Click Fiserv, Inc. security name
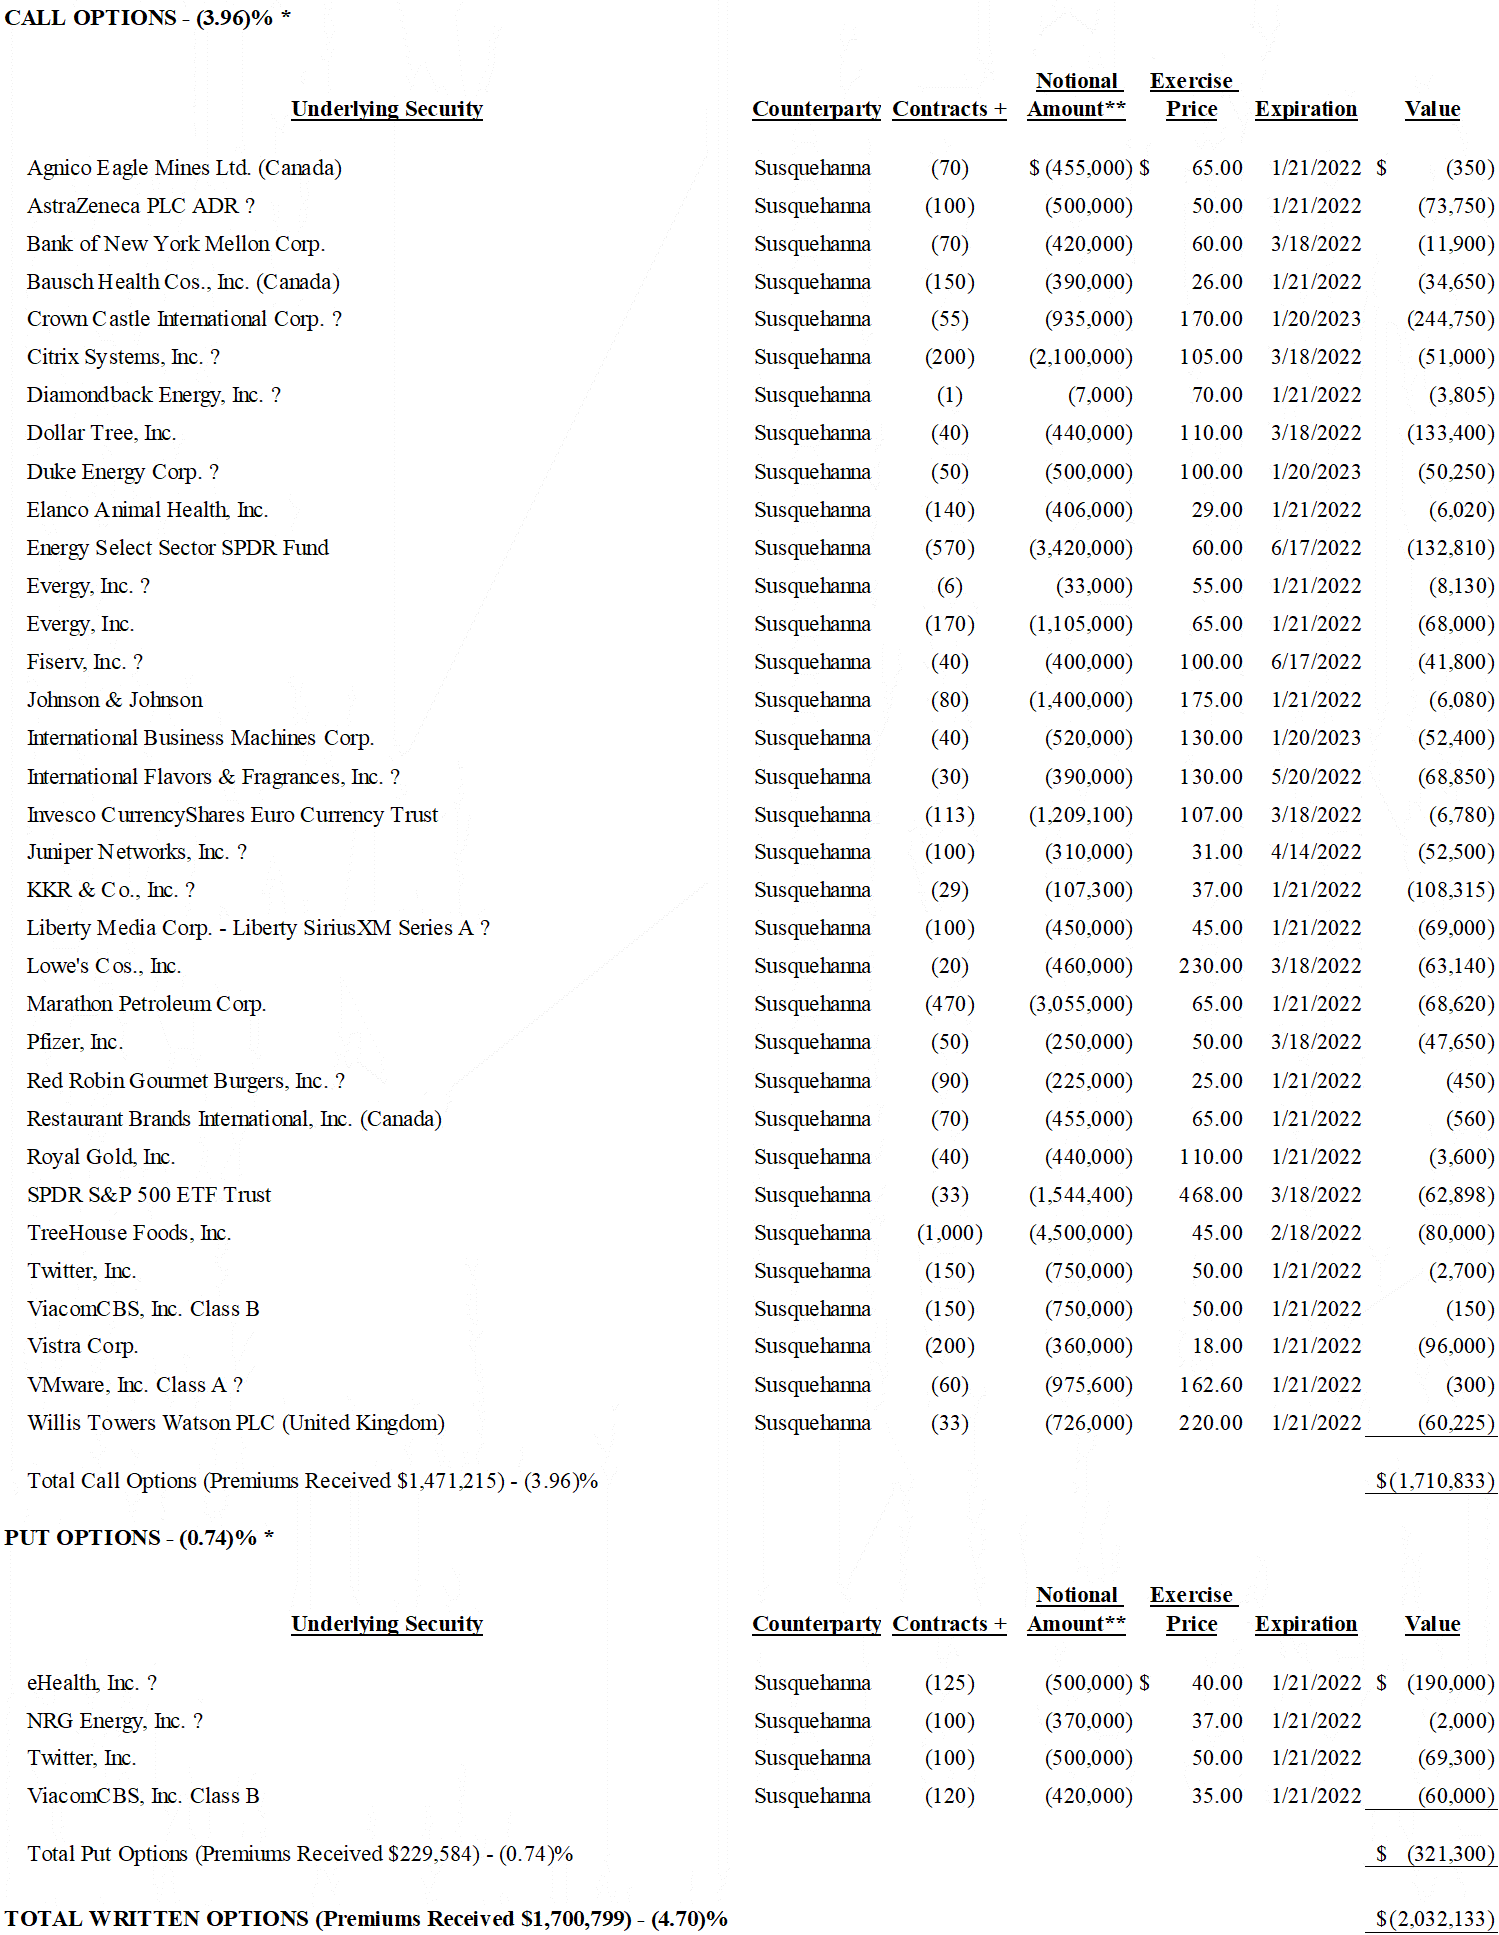The image size is (1499, 1935). (x=85, y=662)
